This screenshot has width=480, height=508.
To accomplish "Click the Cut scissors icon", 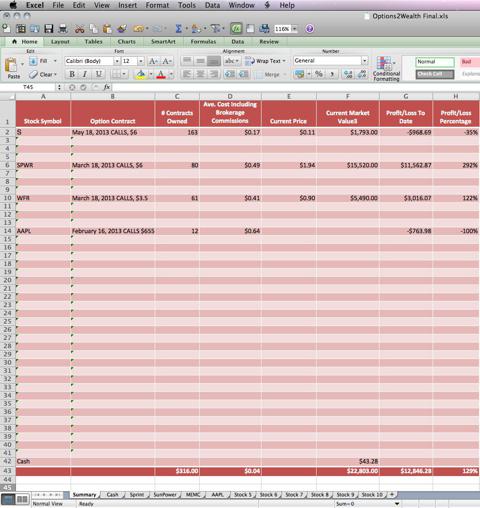I will (79, 29).
